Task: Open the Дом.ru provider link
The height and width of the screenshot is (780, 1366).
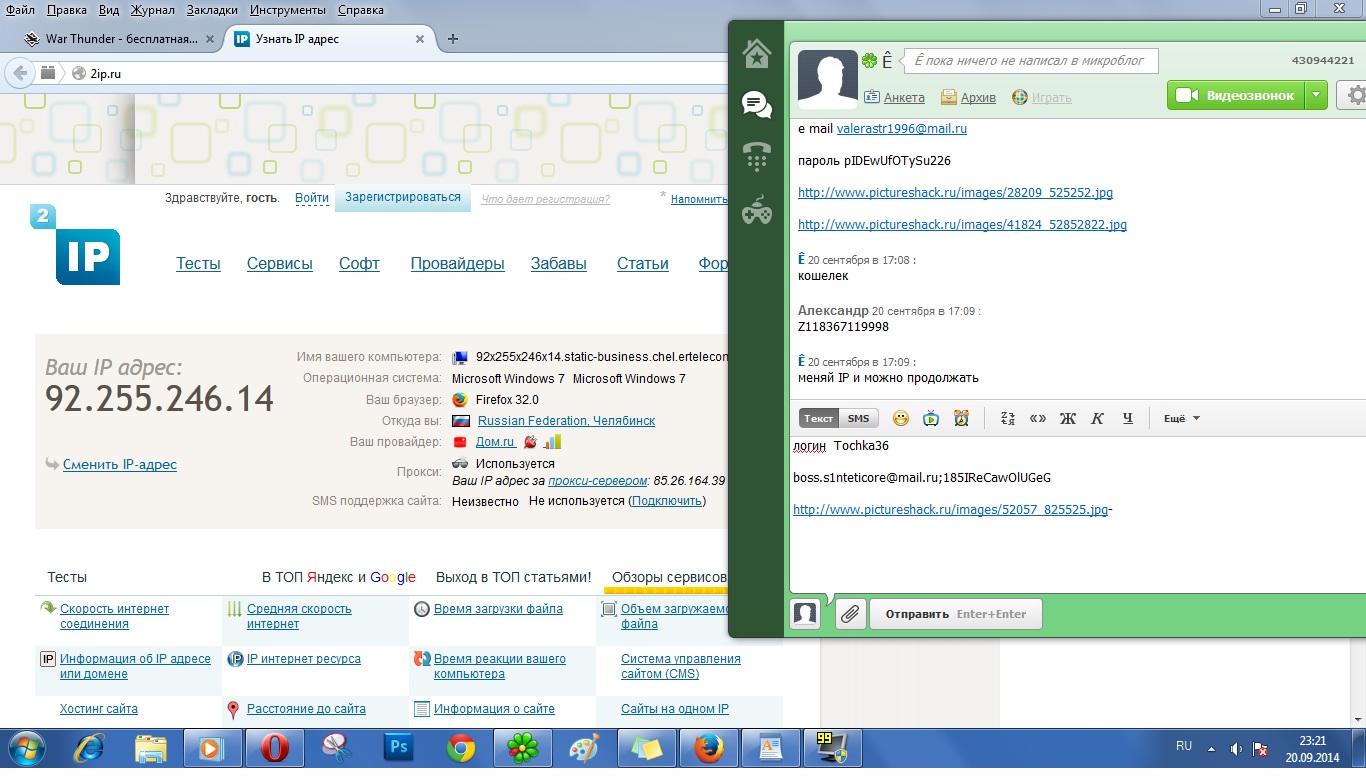Action: pyautogui.click(x=495, y=442)
